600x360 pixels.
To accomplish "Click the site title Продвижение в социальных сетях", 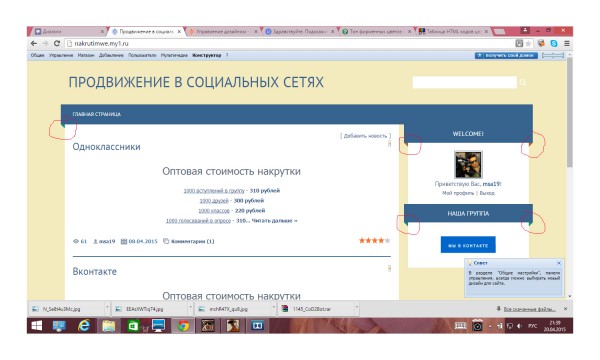I will tap(196, 82).
